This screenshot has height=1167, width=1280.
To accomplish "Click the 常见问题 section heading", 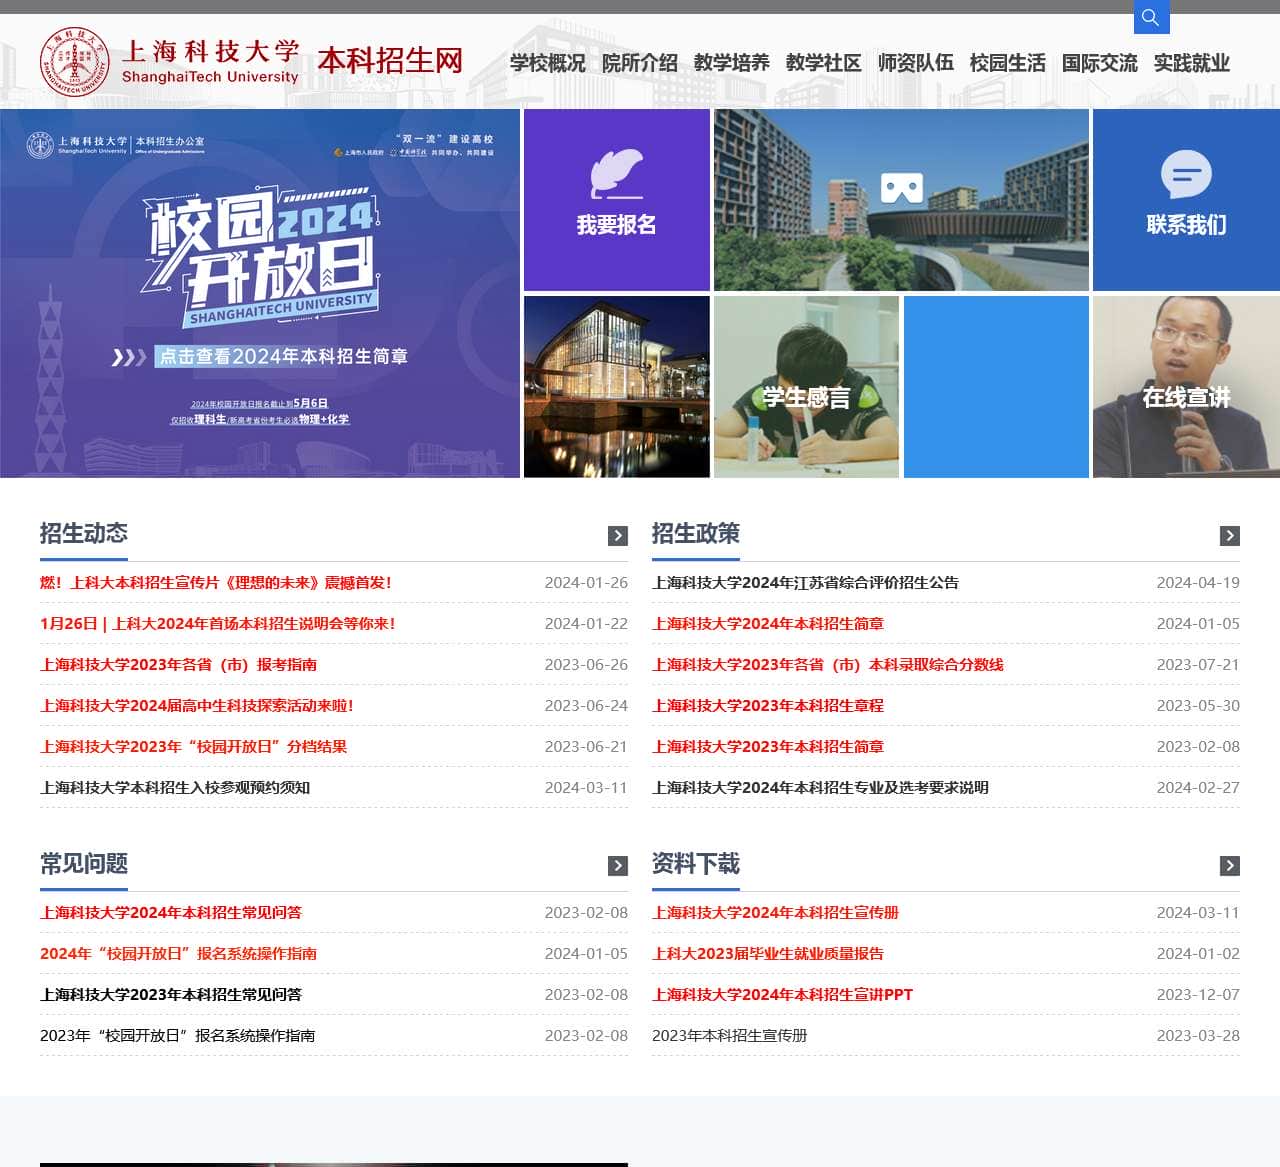I will point(84,863).
